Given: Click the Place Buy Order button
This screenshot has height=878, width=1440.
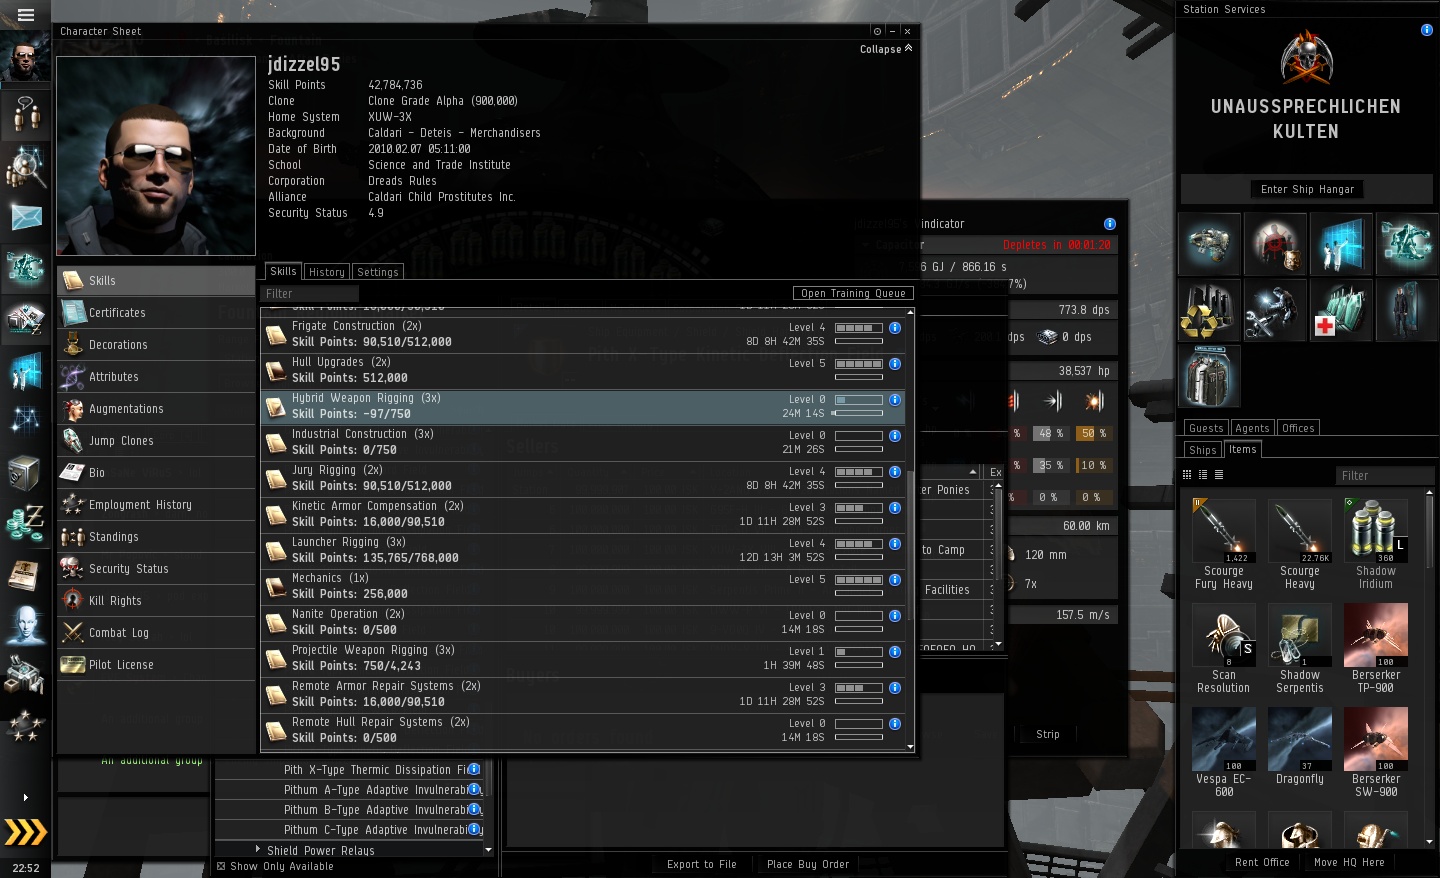Looking at the screenshot, I should [808, 864].
